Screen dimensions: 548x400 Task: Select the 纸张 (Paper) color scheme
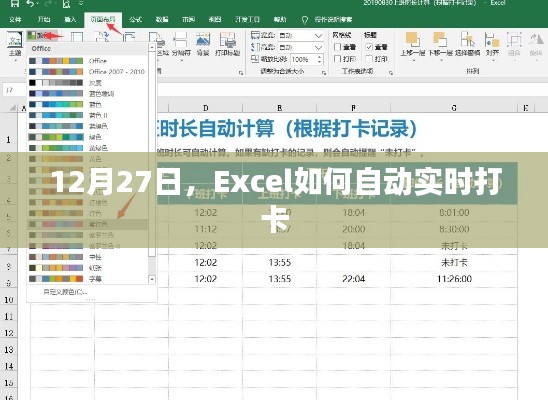pyautogui.click(x=87, y=268)
